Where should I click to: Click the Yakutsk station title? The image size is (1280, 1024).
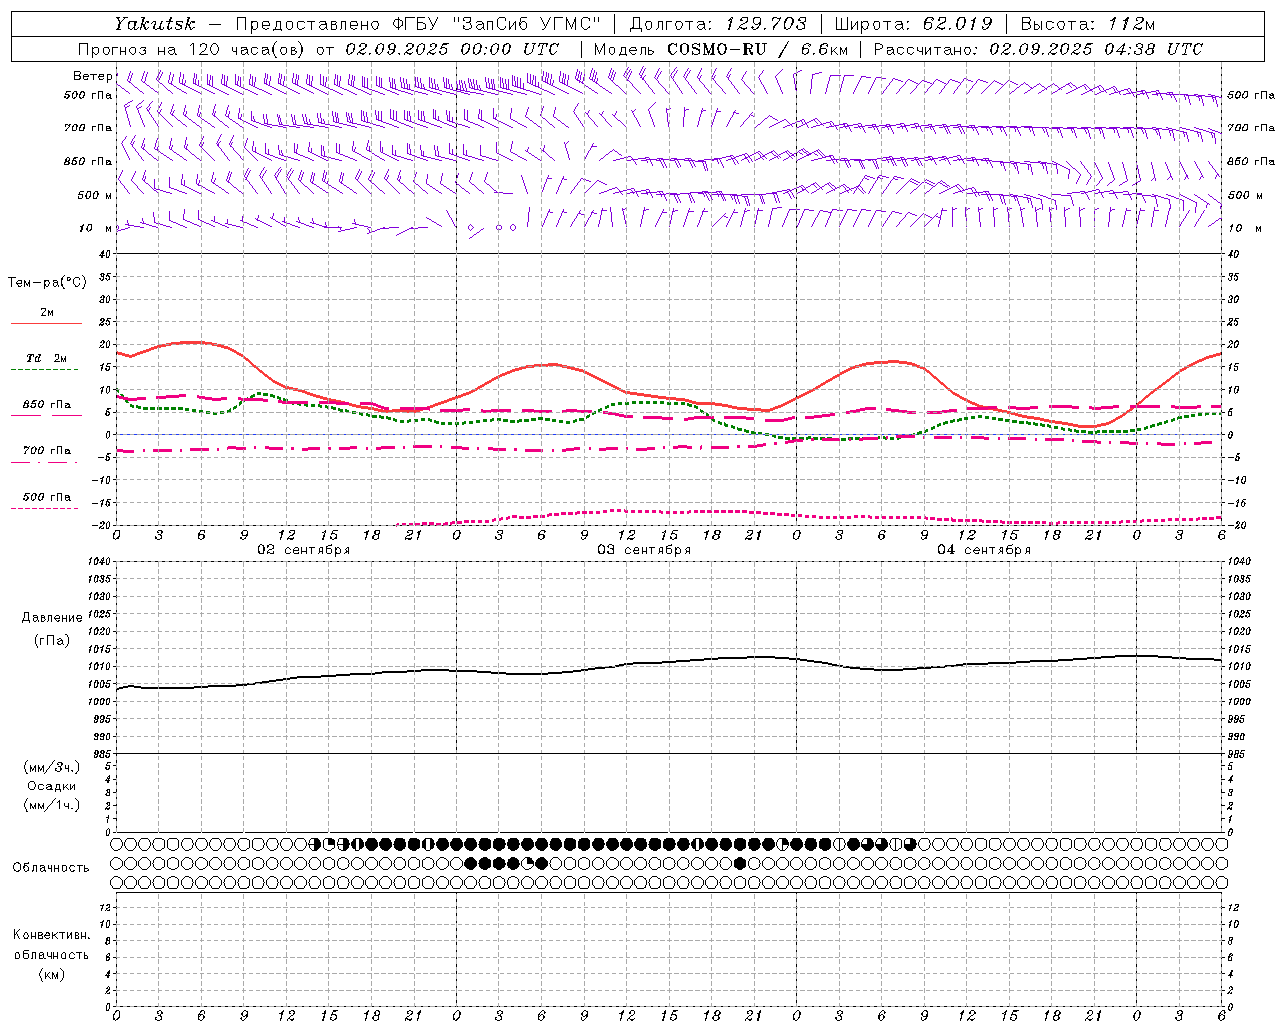coord(155,24)
